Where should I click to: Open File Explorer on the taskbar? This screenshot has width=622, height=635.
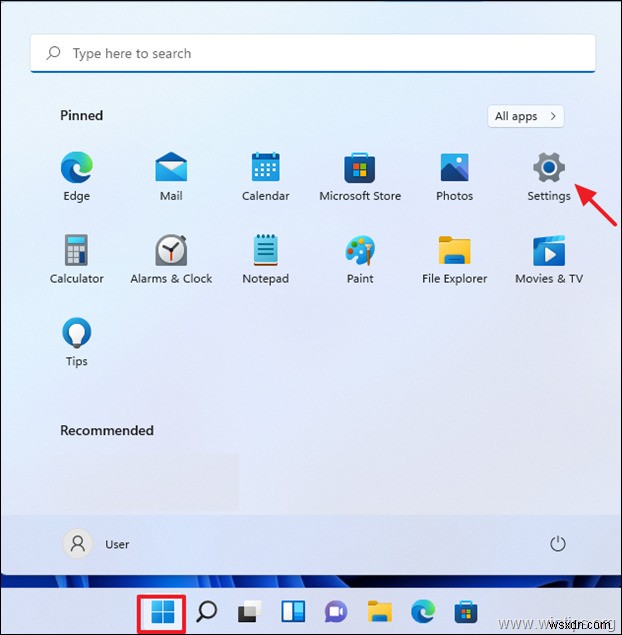click(379, 612)
